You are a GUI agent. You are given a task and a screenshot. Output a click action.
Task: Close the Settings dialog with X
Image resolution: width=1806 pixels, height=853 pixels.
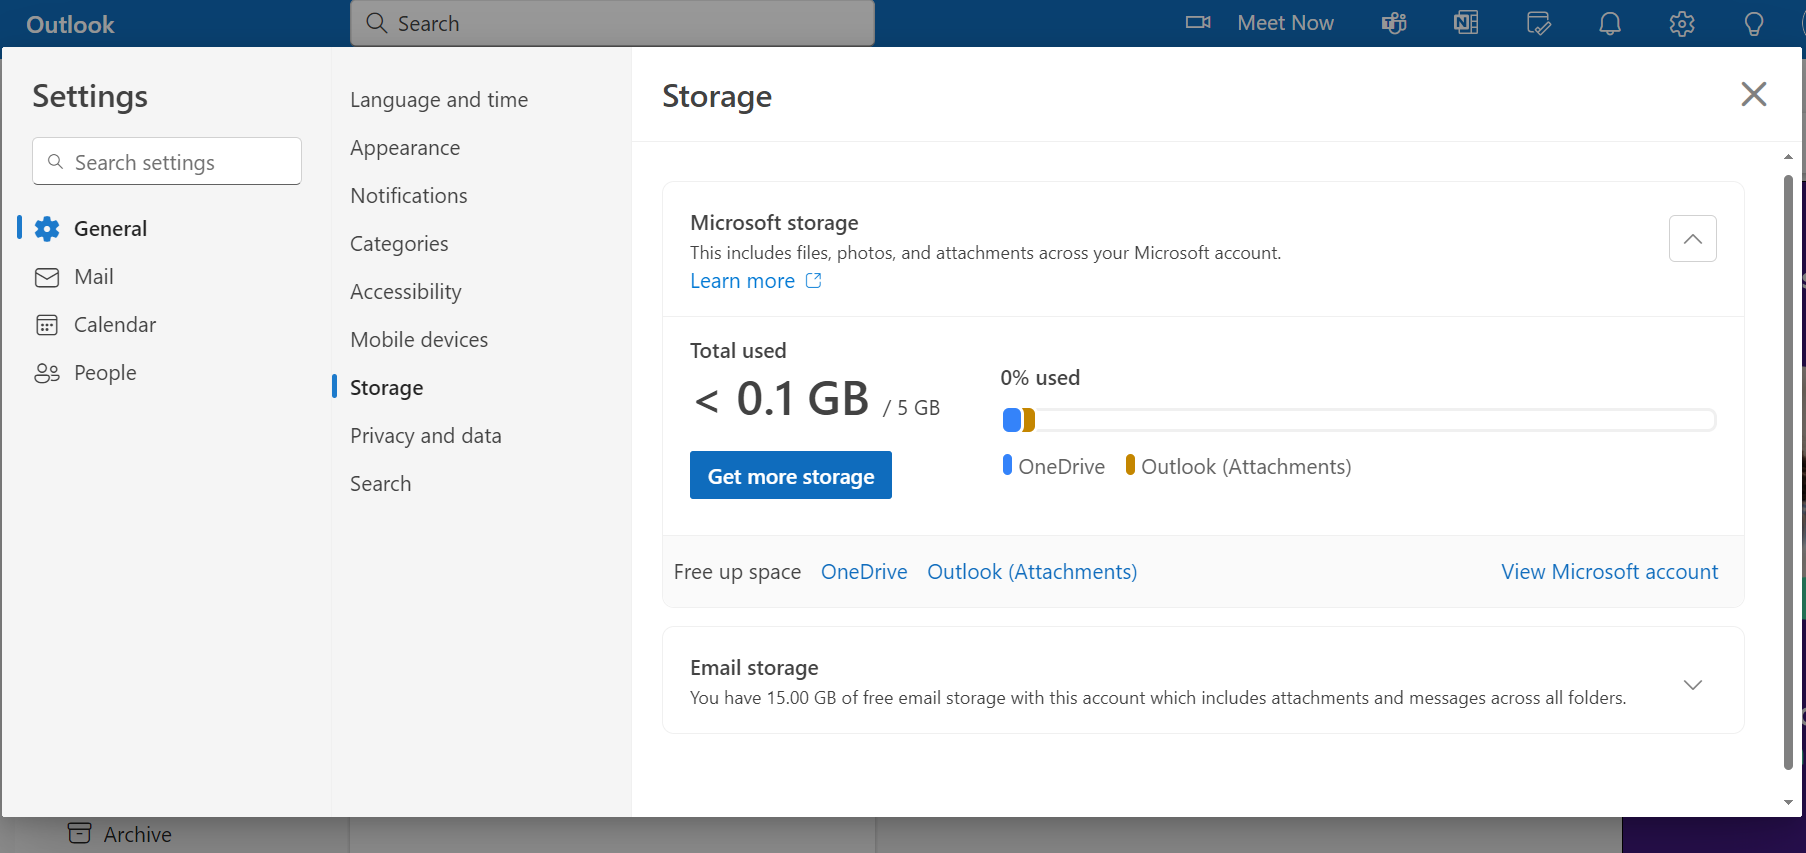coord(1754,94)
